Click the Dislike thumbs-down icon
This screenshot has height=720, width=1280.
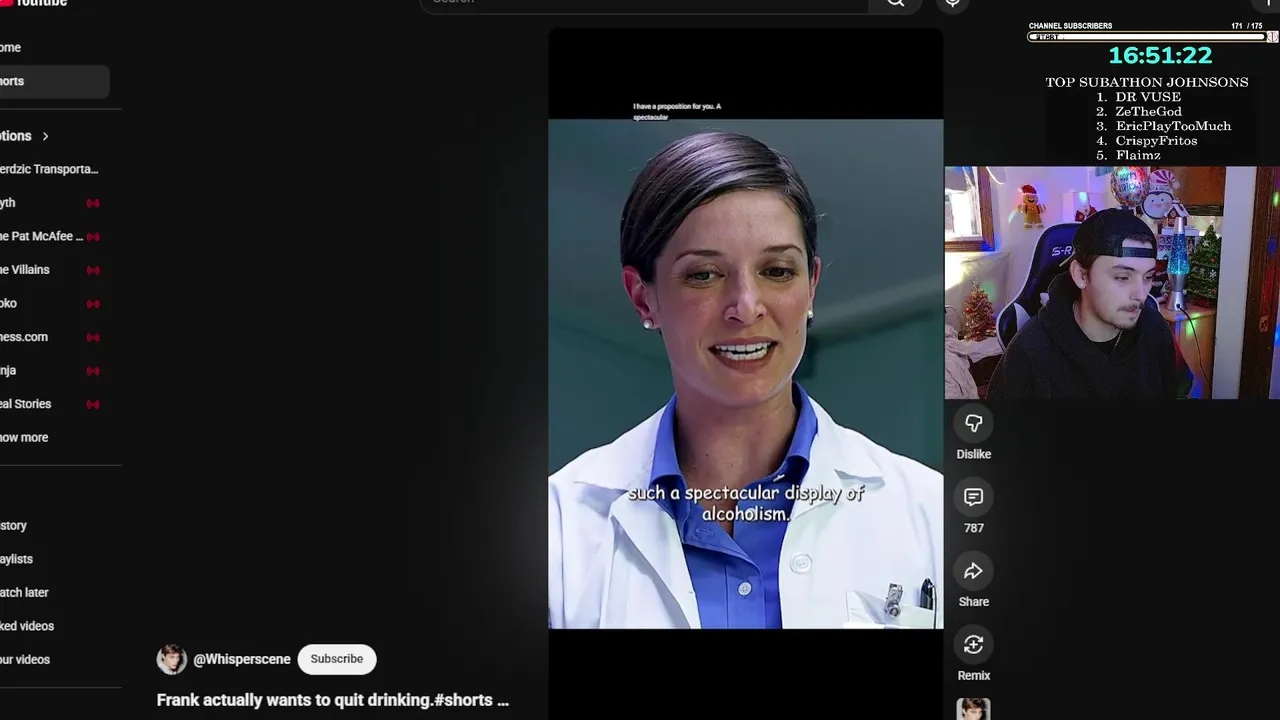[x=973, y=424]
